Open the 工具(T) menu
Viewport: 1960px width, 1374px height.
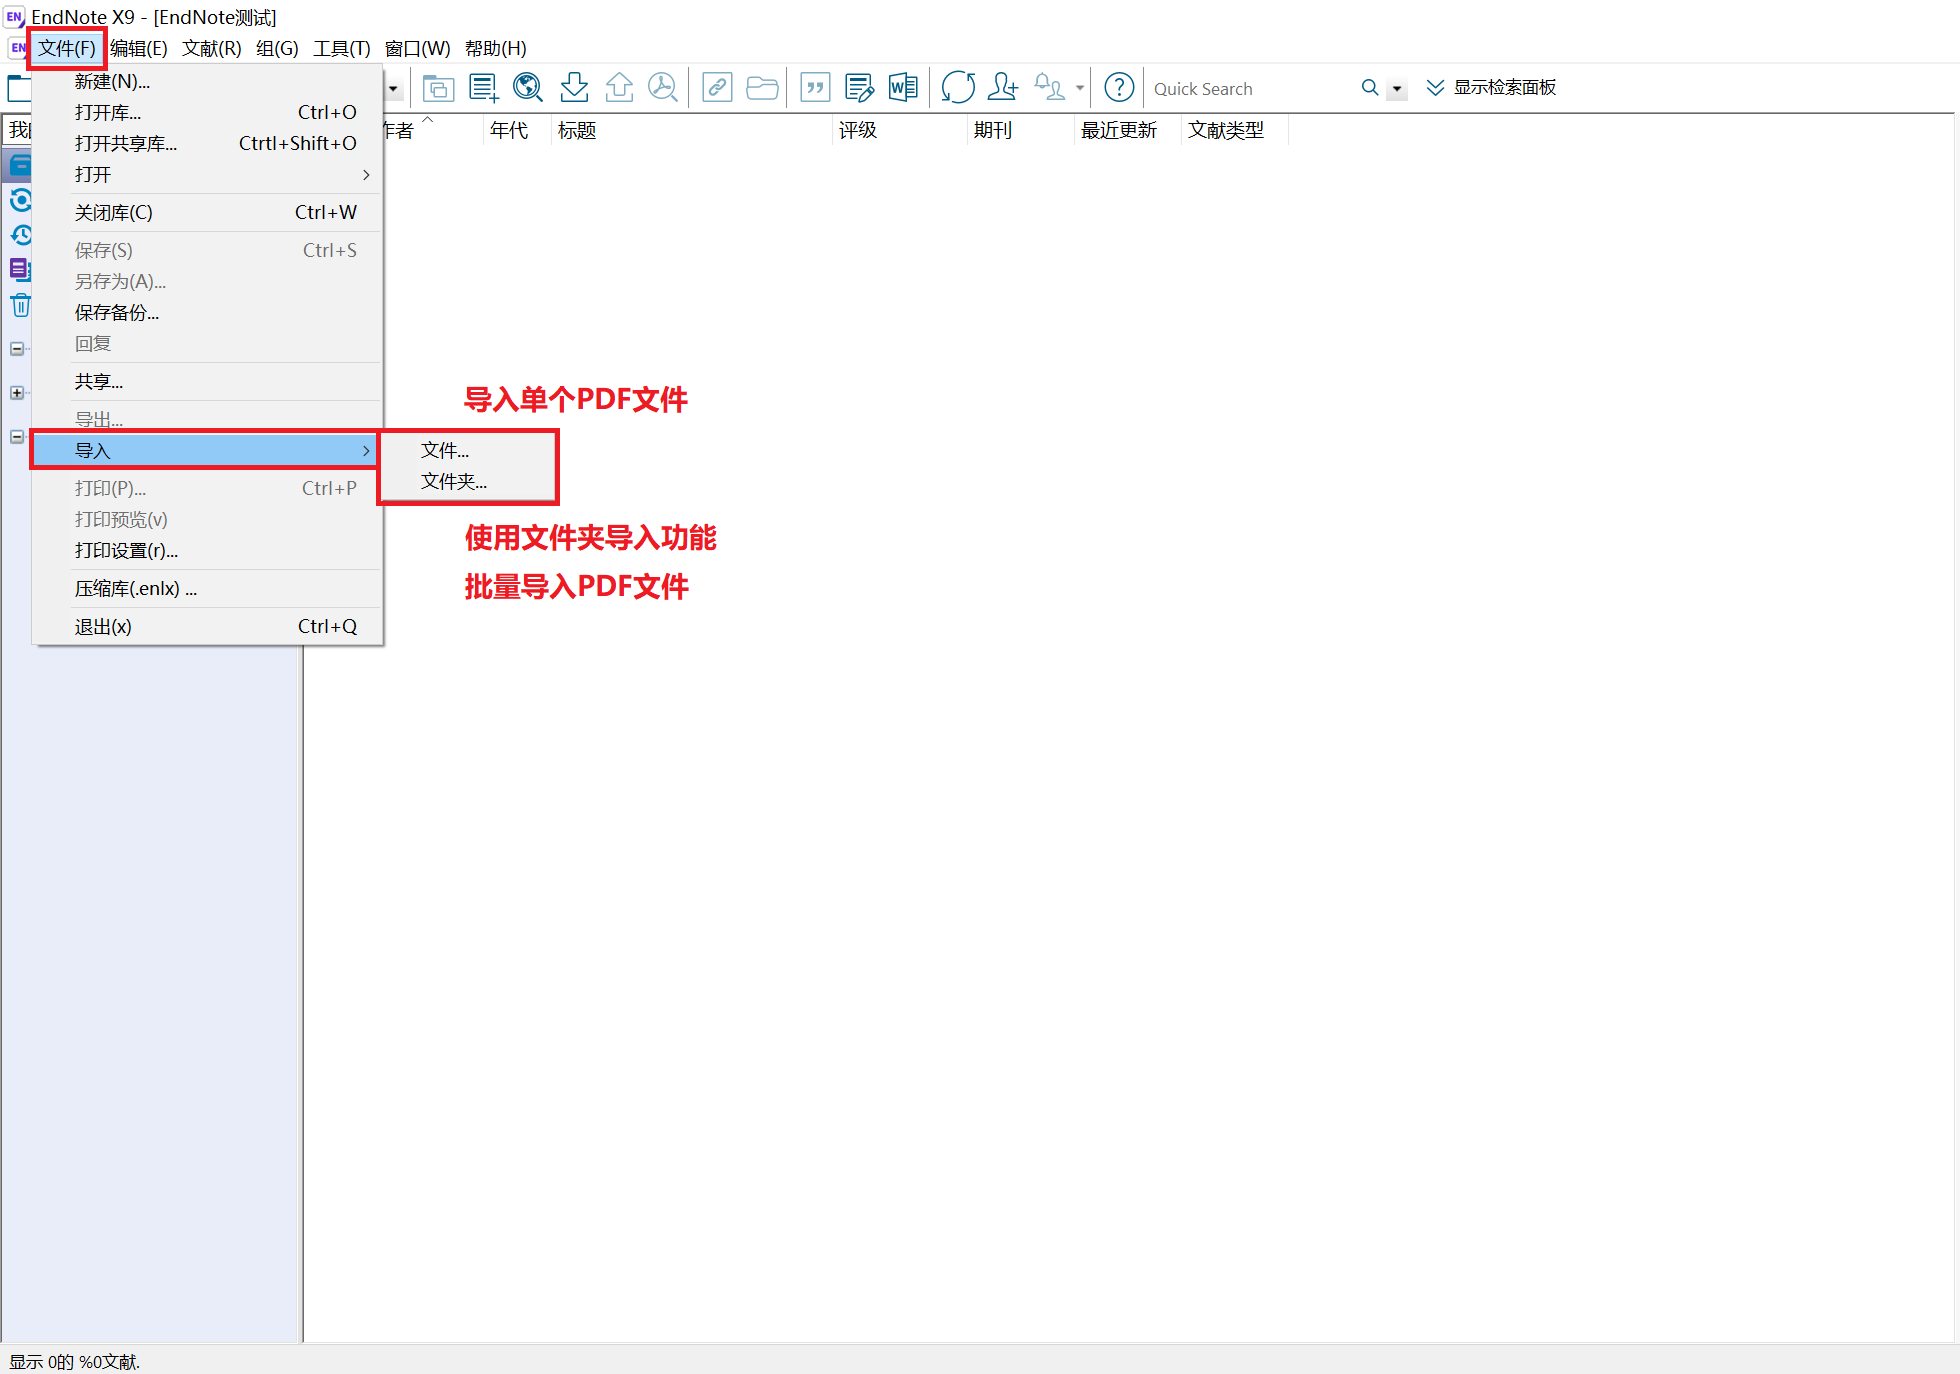click(342, 48)
